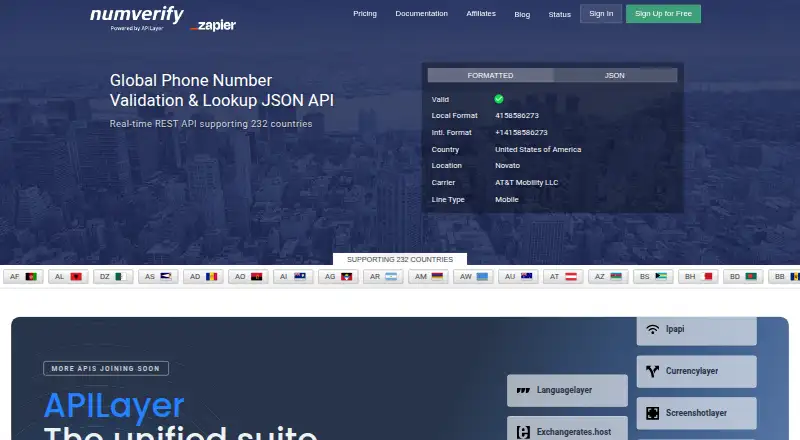This screenshot has height=440, width=800.
Task: Click the local format value 4158586273
Action: (x=517, y=115)
